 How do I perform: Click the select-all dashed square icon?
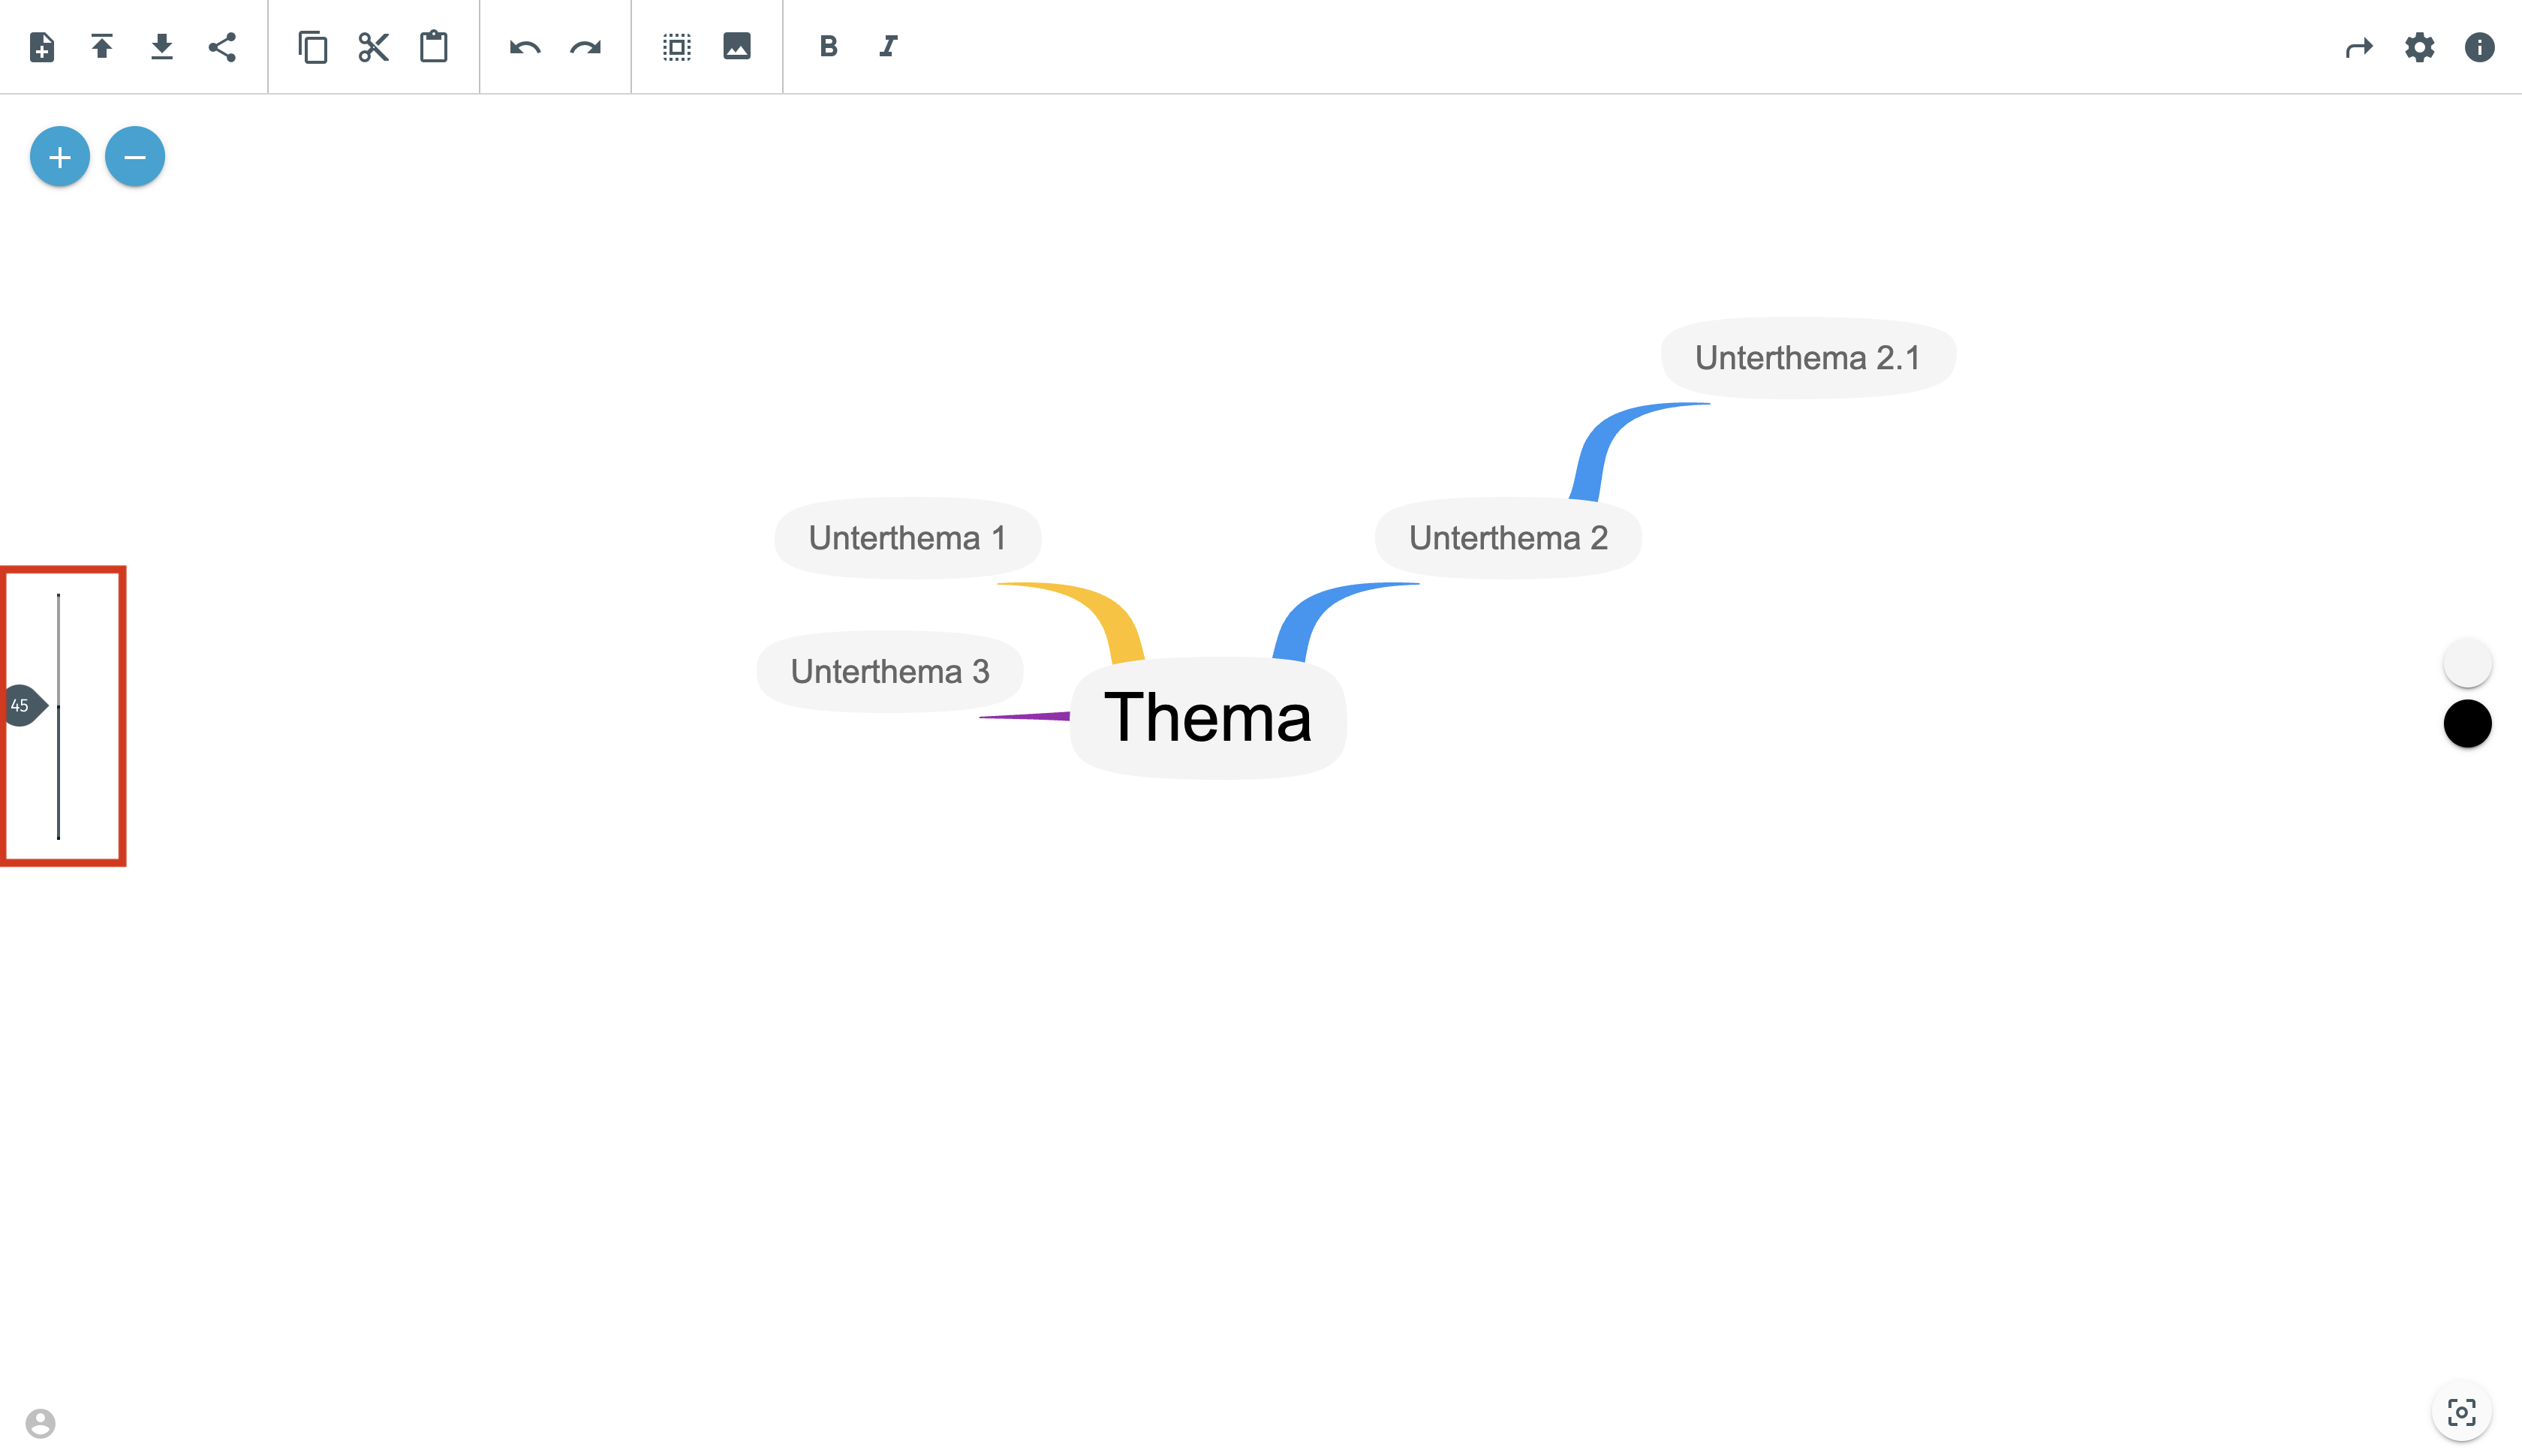677,47
